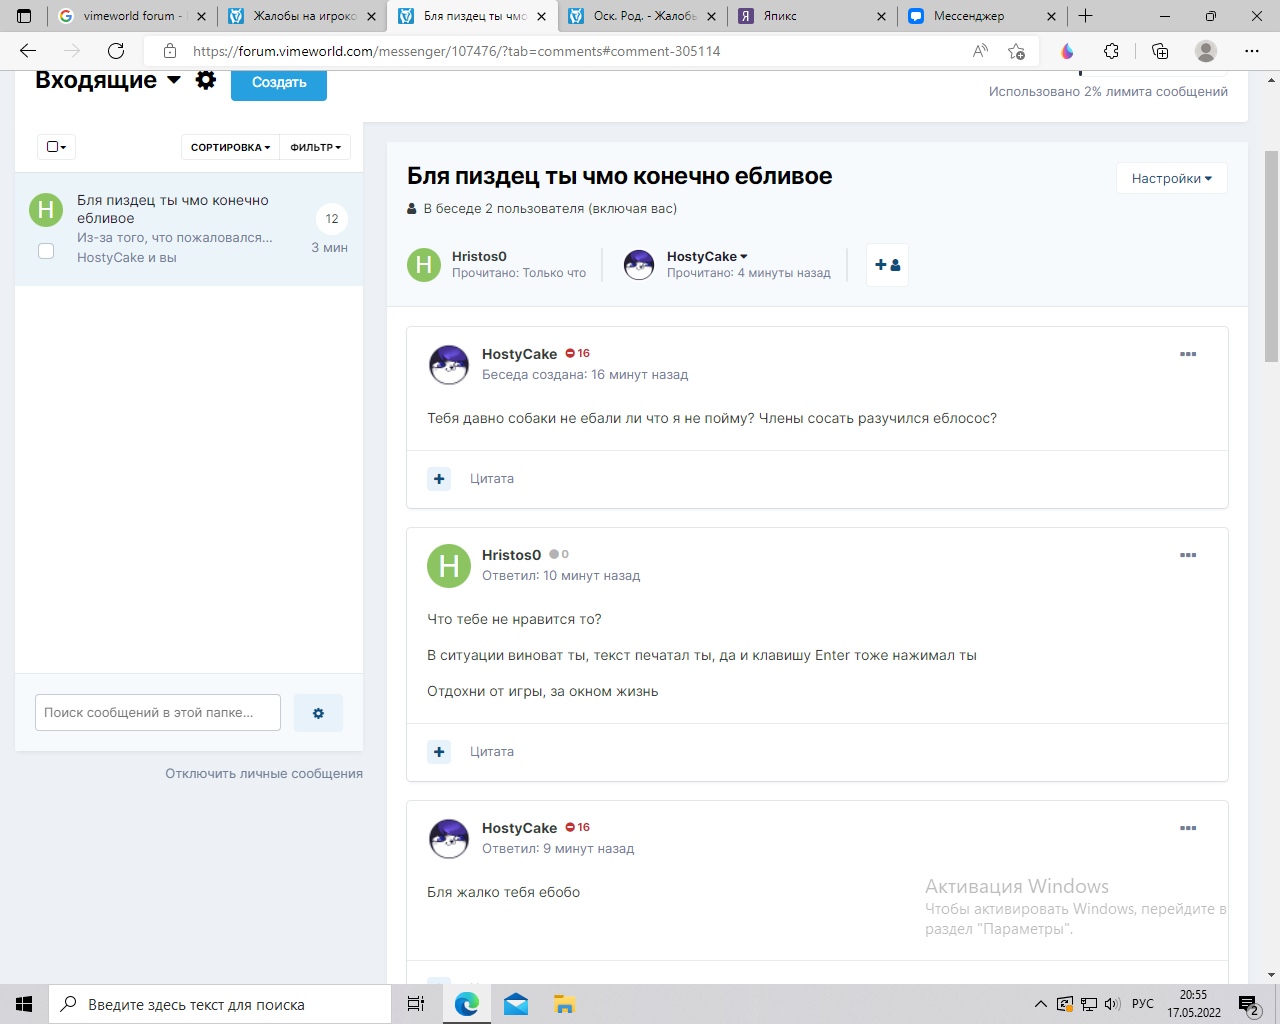1280x1024 pixels.
Task: Toggle the select-all checkbox dropdown
Action: click(56, 147)
